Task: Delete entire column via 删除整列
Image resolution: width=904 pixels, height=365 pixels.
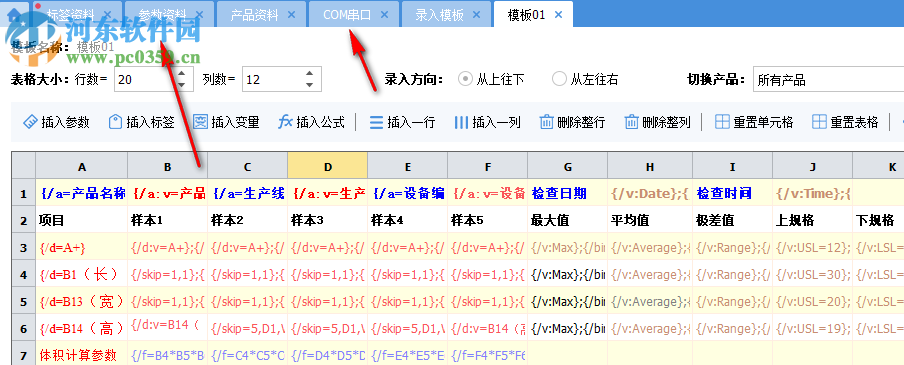Action: tap(658, 122)
